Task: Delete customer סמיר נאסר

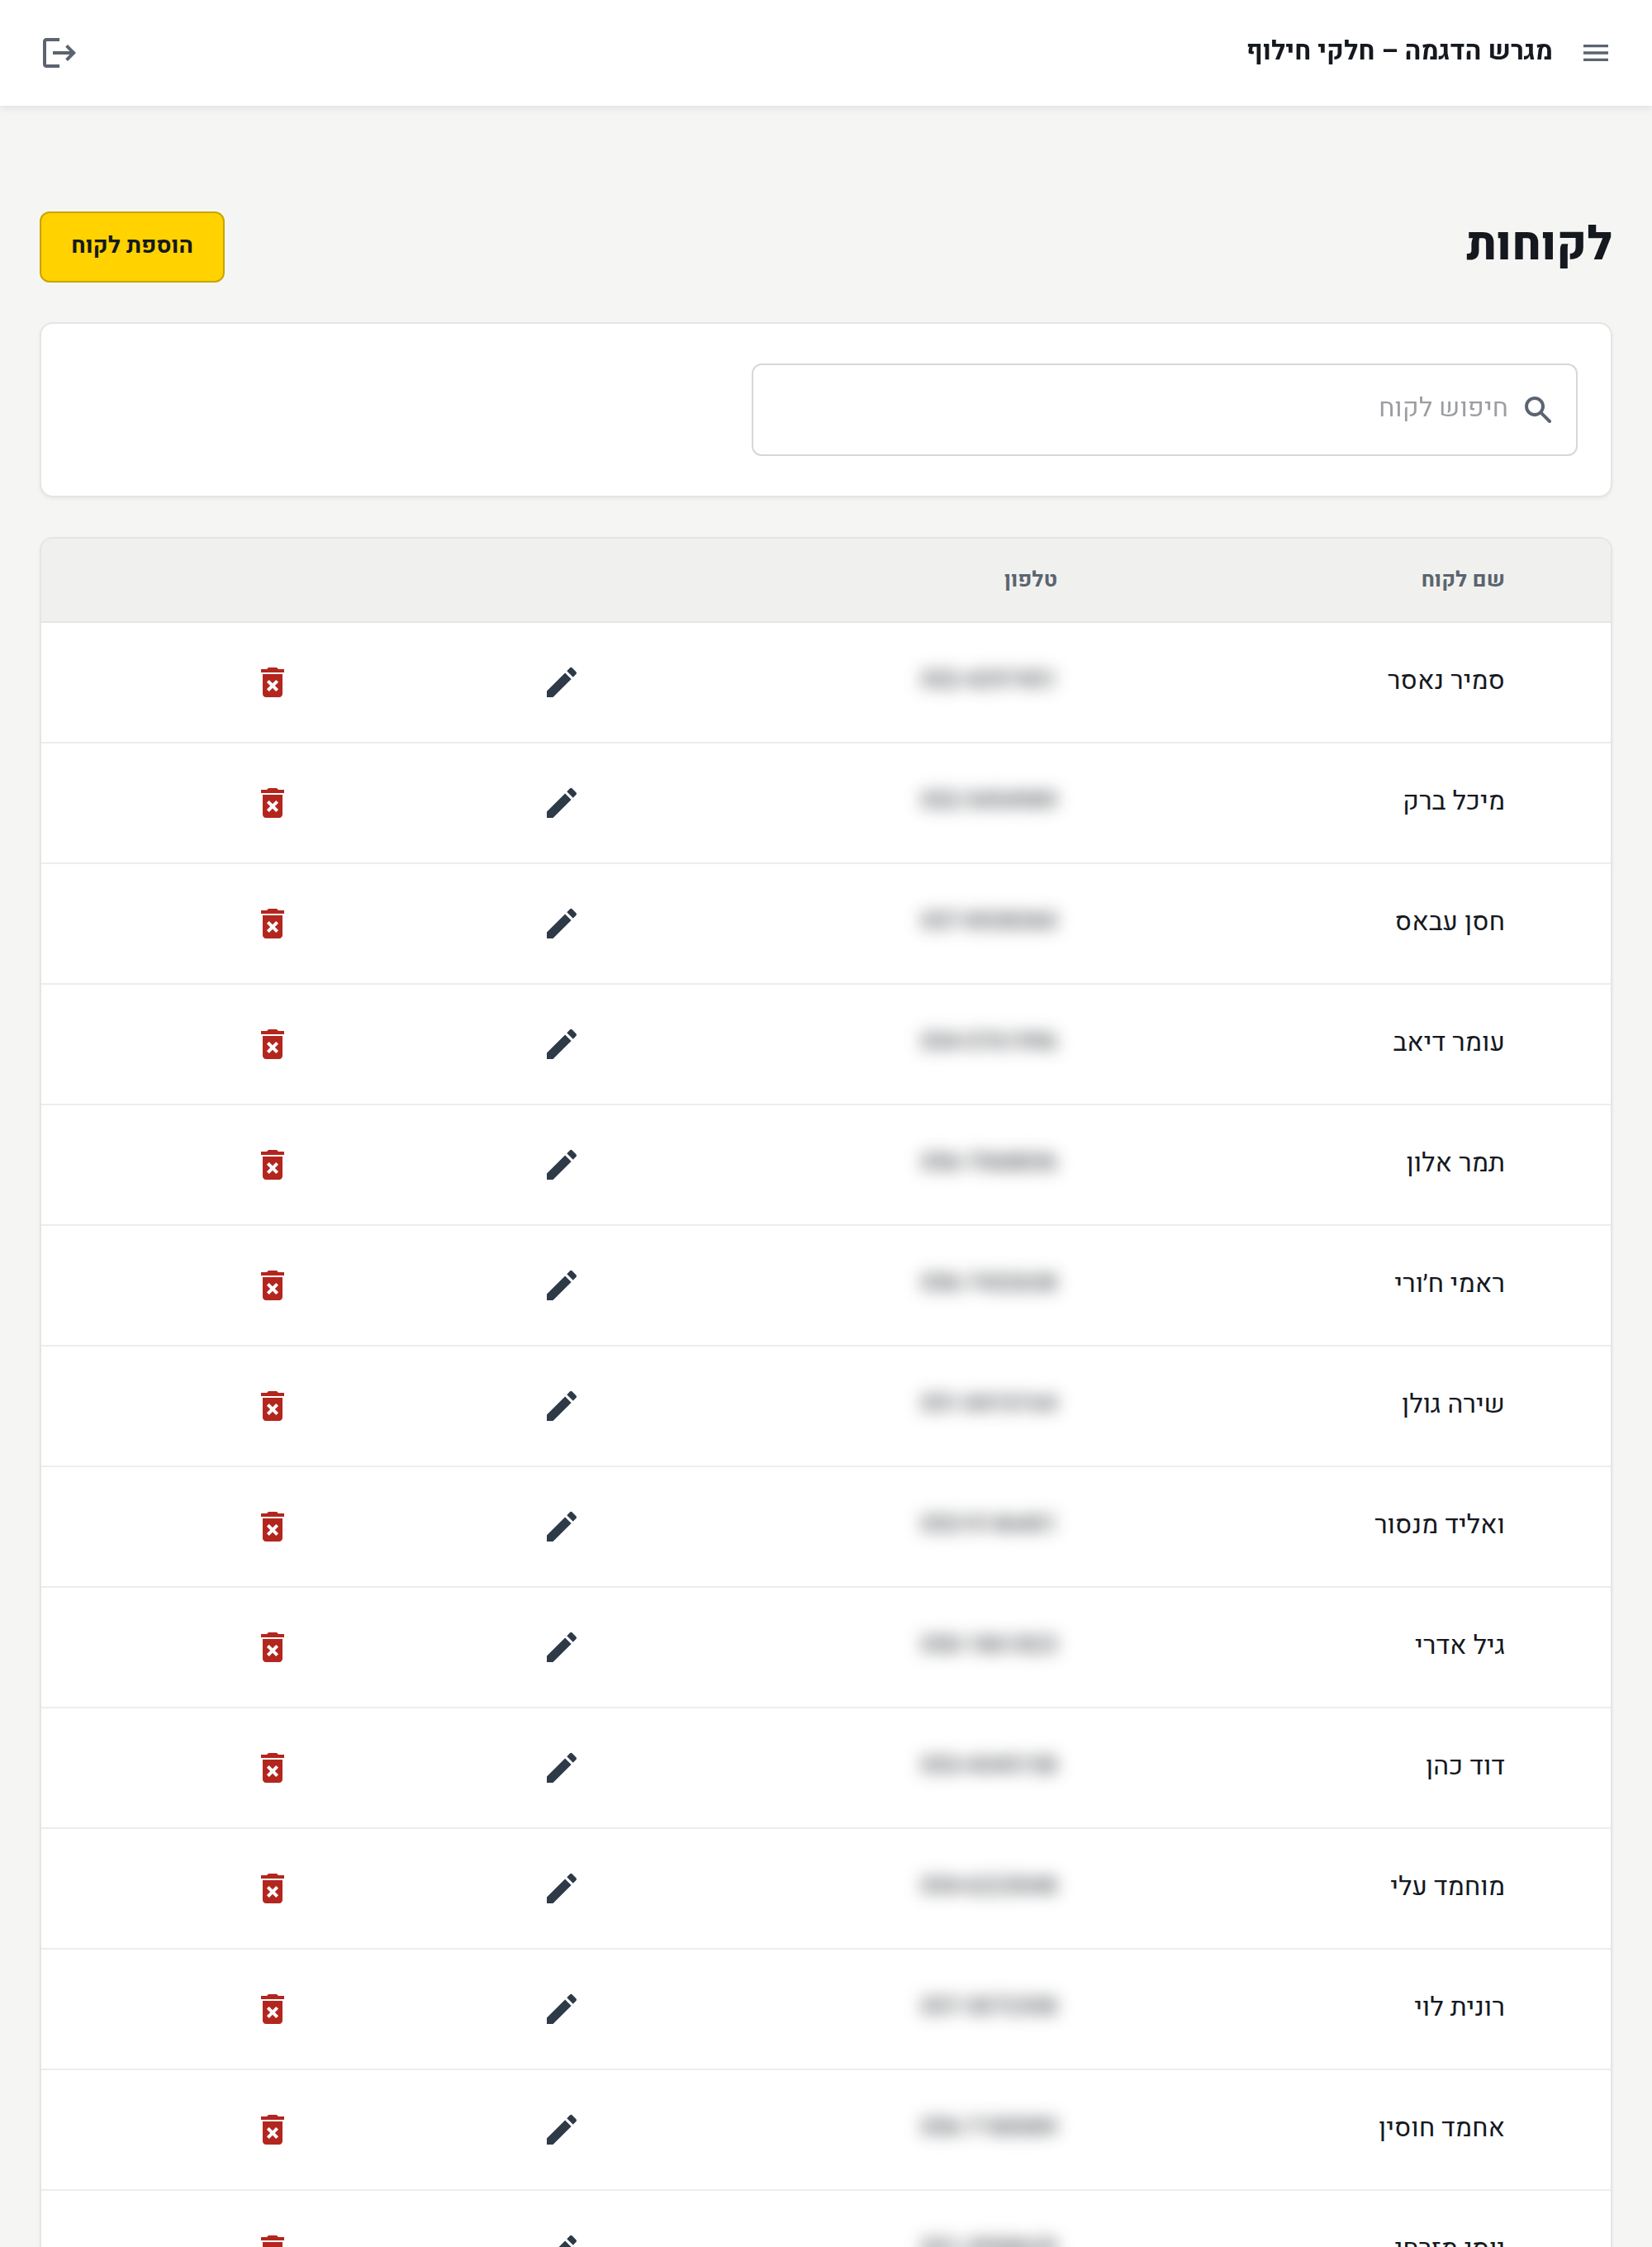Action: click(x=272, y=683)
